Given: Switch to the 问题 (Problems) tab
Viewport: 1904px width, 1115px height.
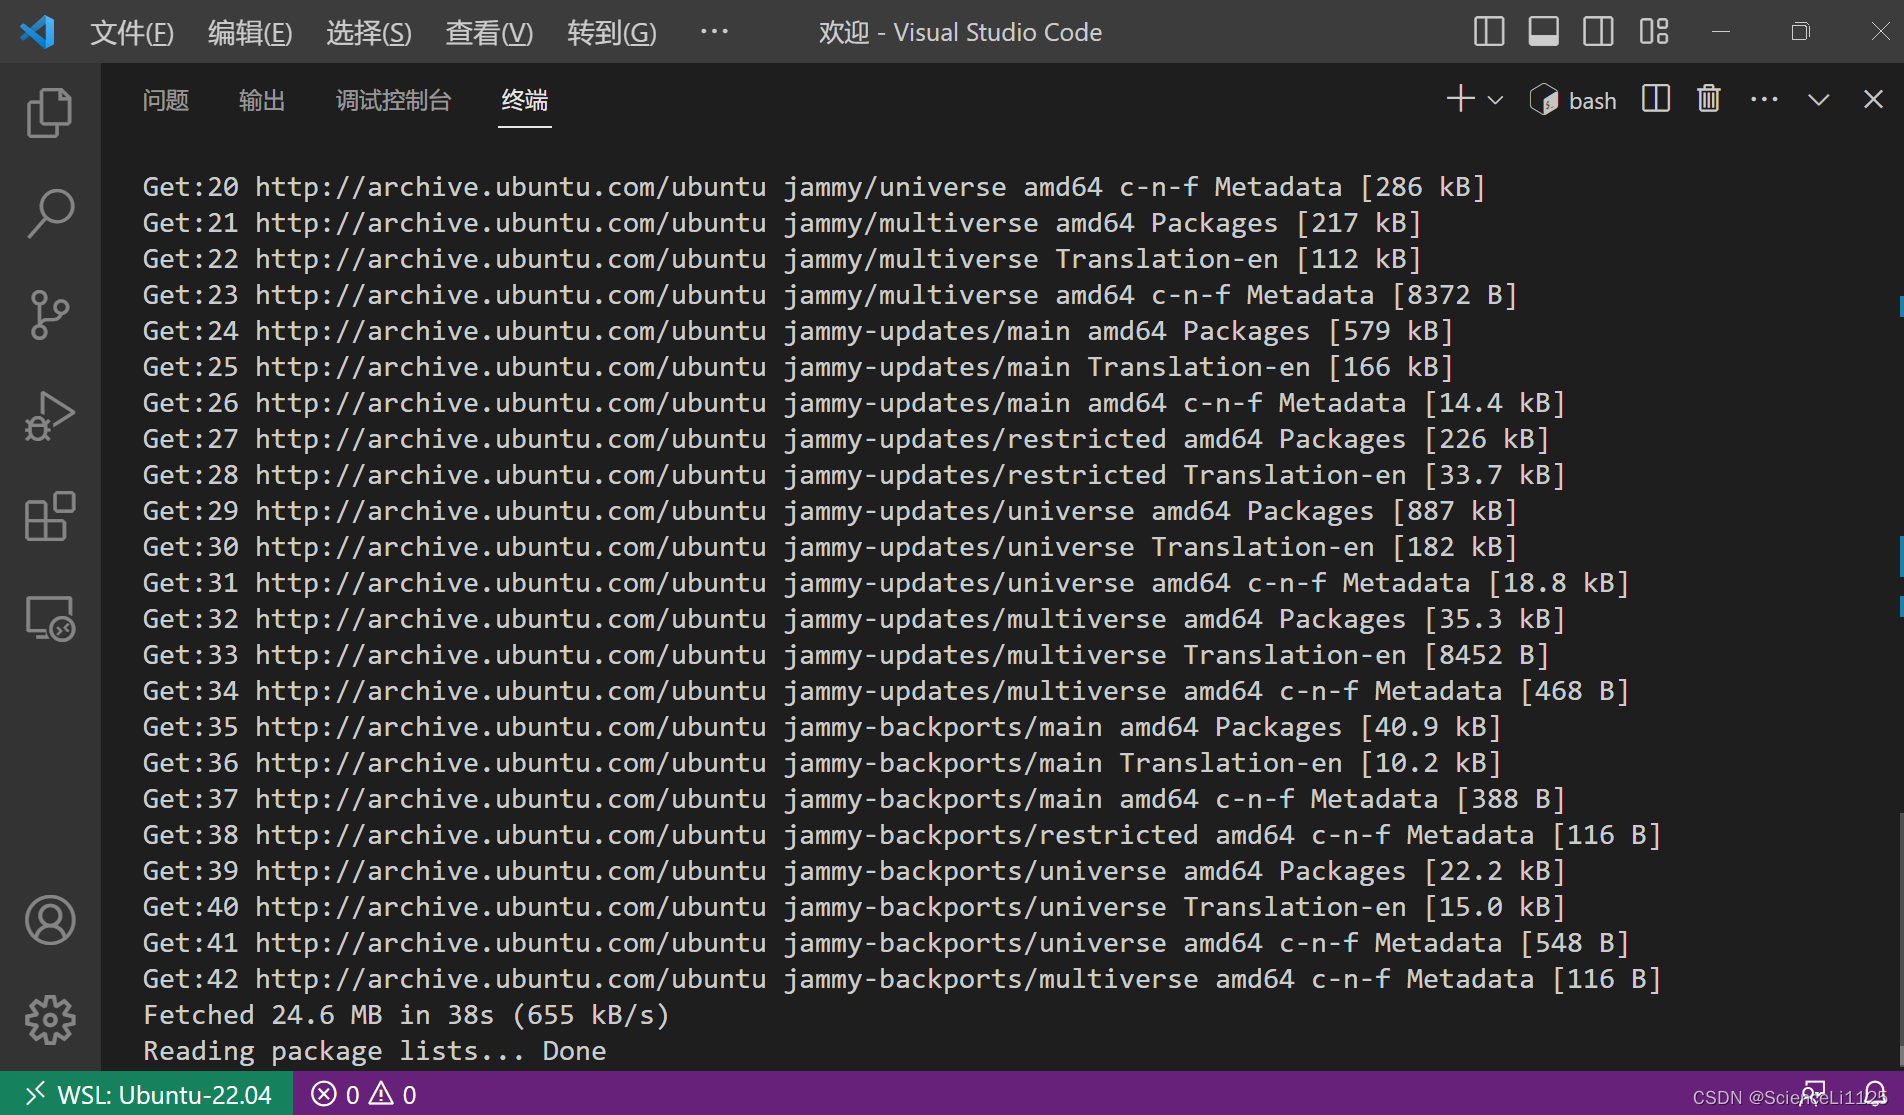Looking at the screenshot, I should point(166,100).
